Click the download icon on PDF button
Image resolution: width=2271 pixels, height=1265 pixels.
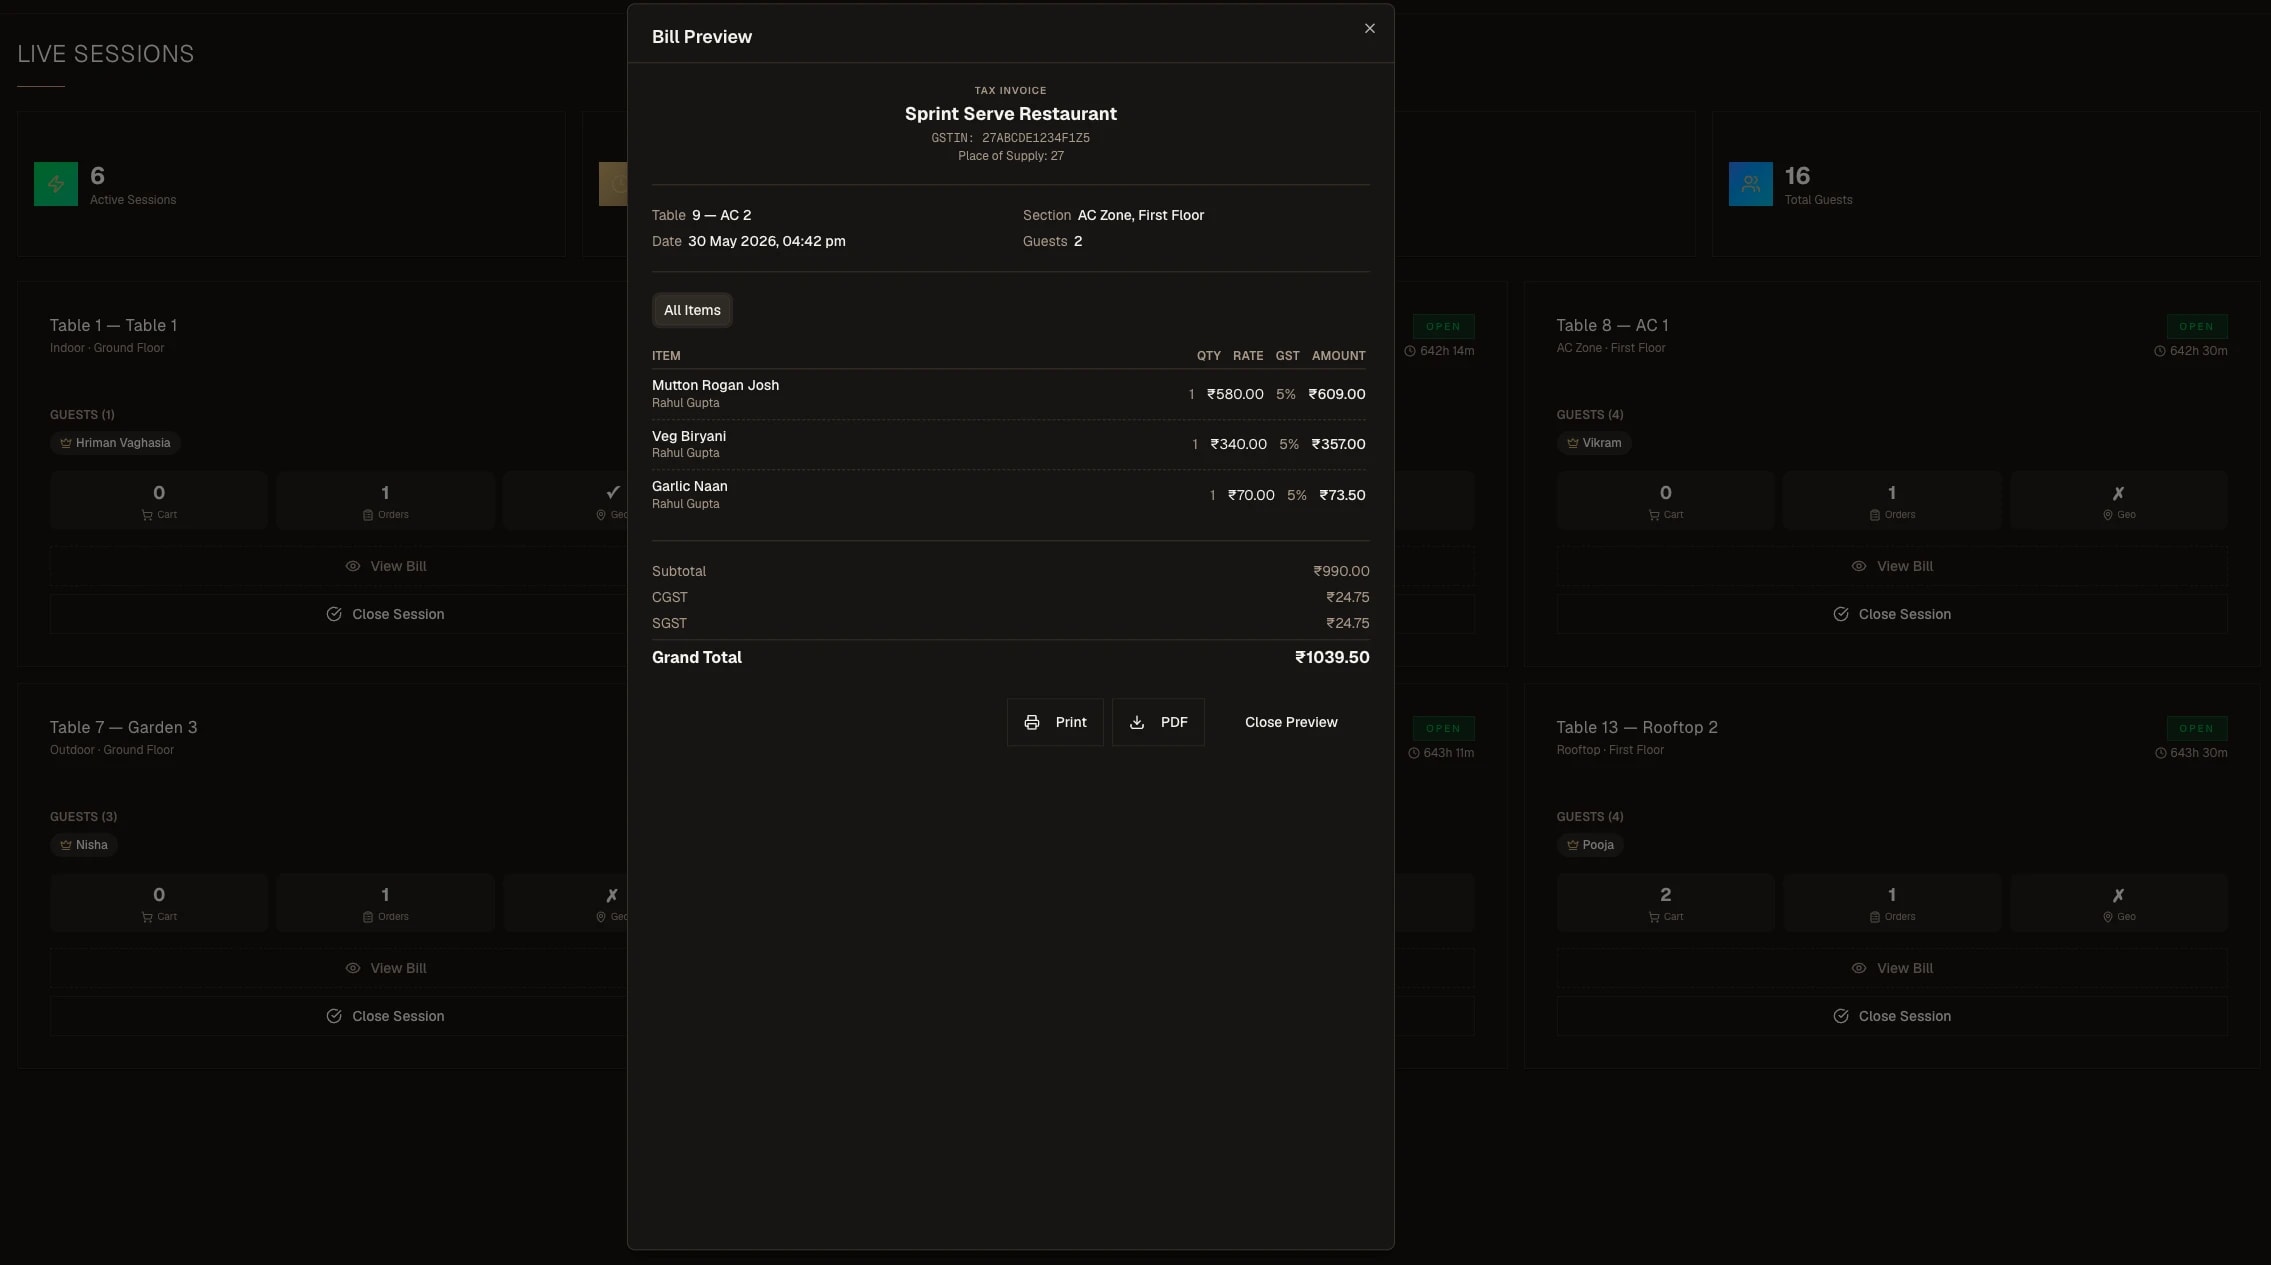point(1136,722)
